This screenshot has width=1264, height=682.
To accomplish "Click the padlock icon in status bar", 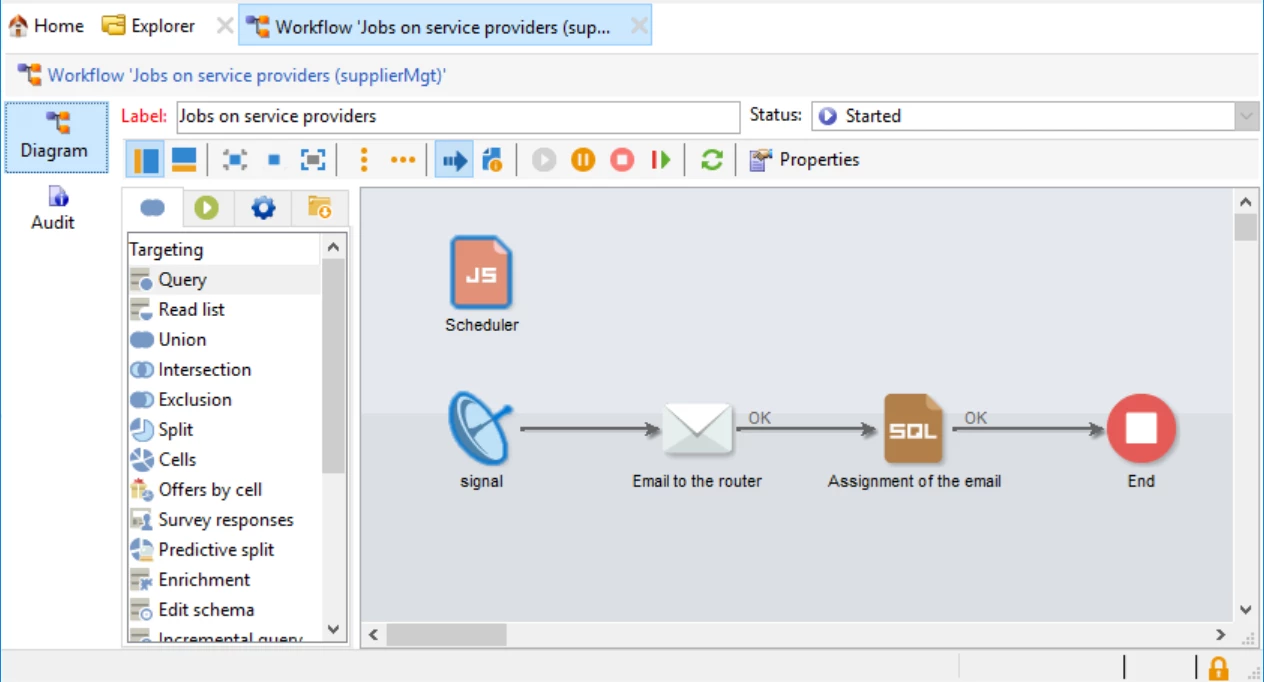I will [1218, 668].
